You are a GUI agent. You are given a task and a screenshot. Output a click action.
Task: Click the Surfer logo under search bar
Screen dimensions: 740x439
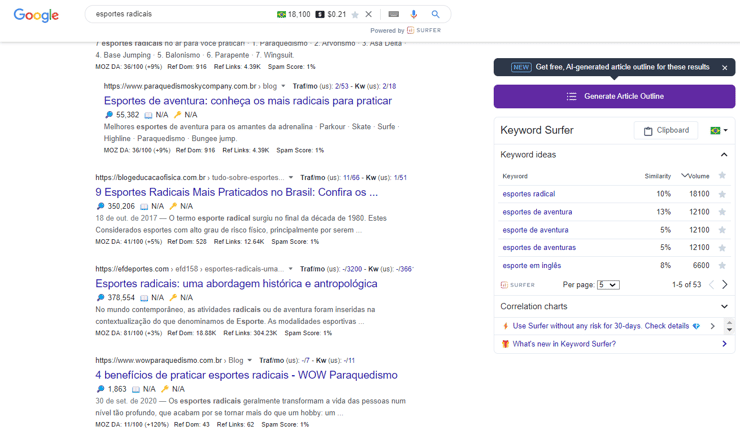424,30
